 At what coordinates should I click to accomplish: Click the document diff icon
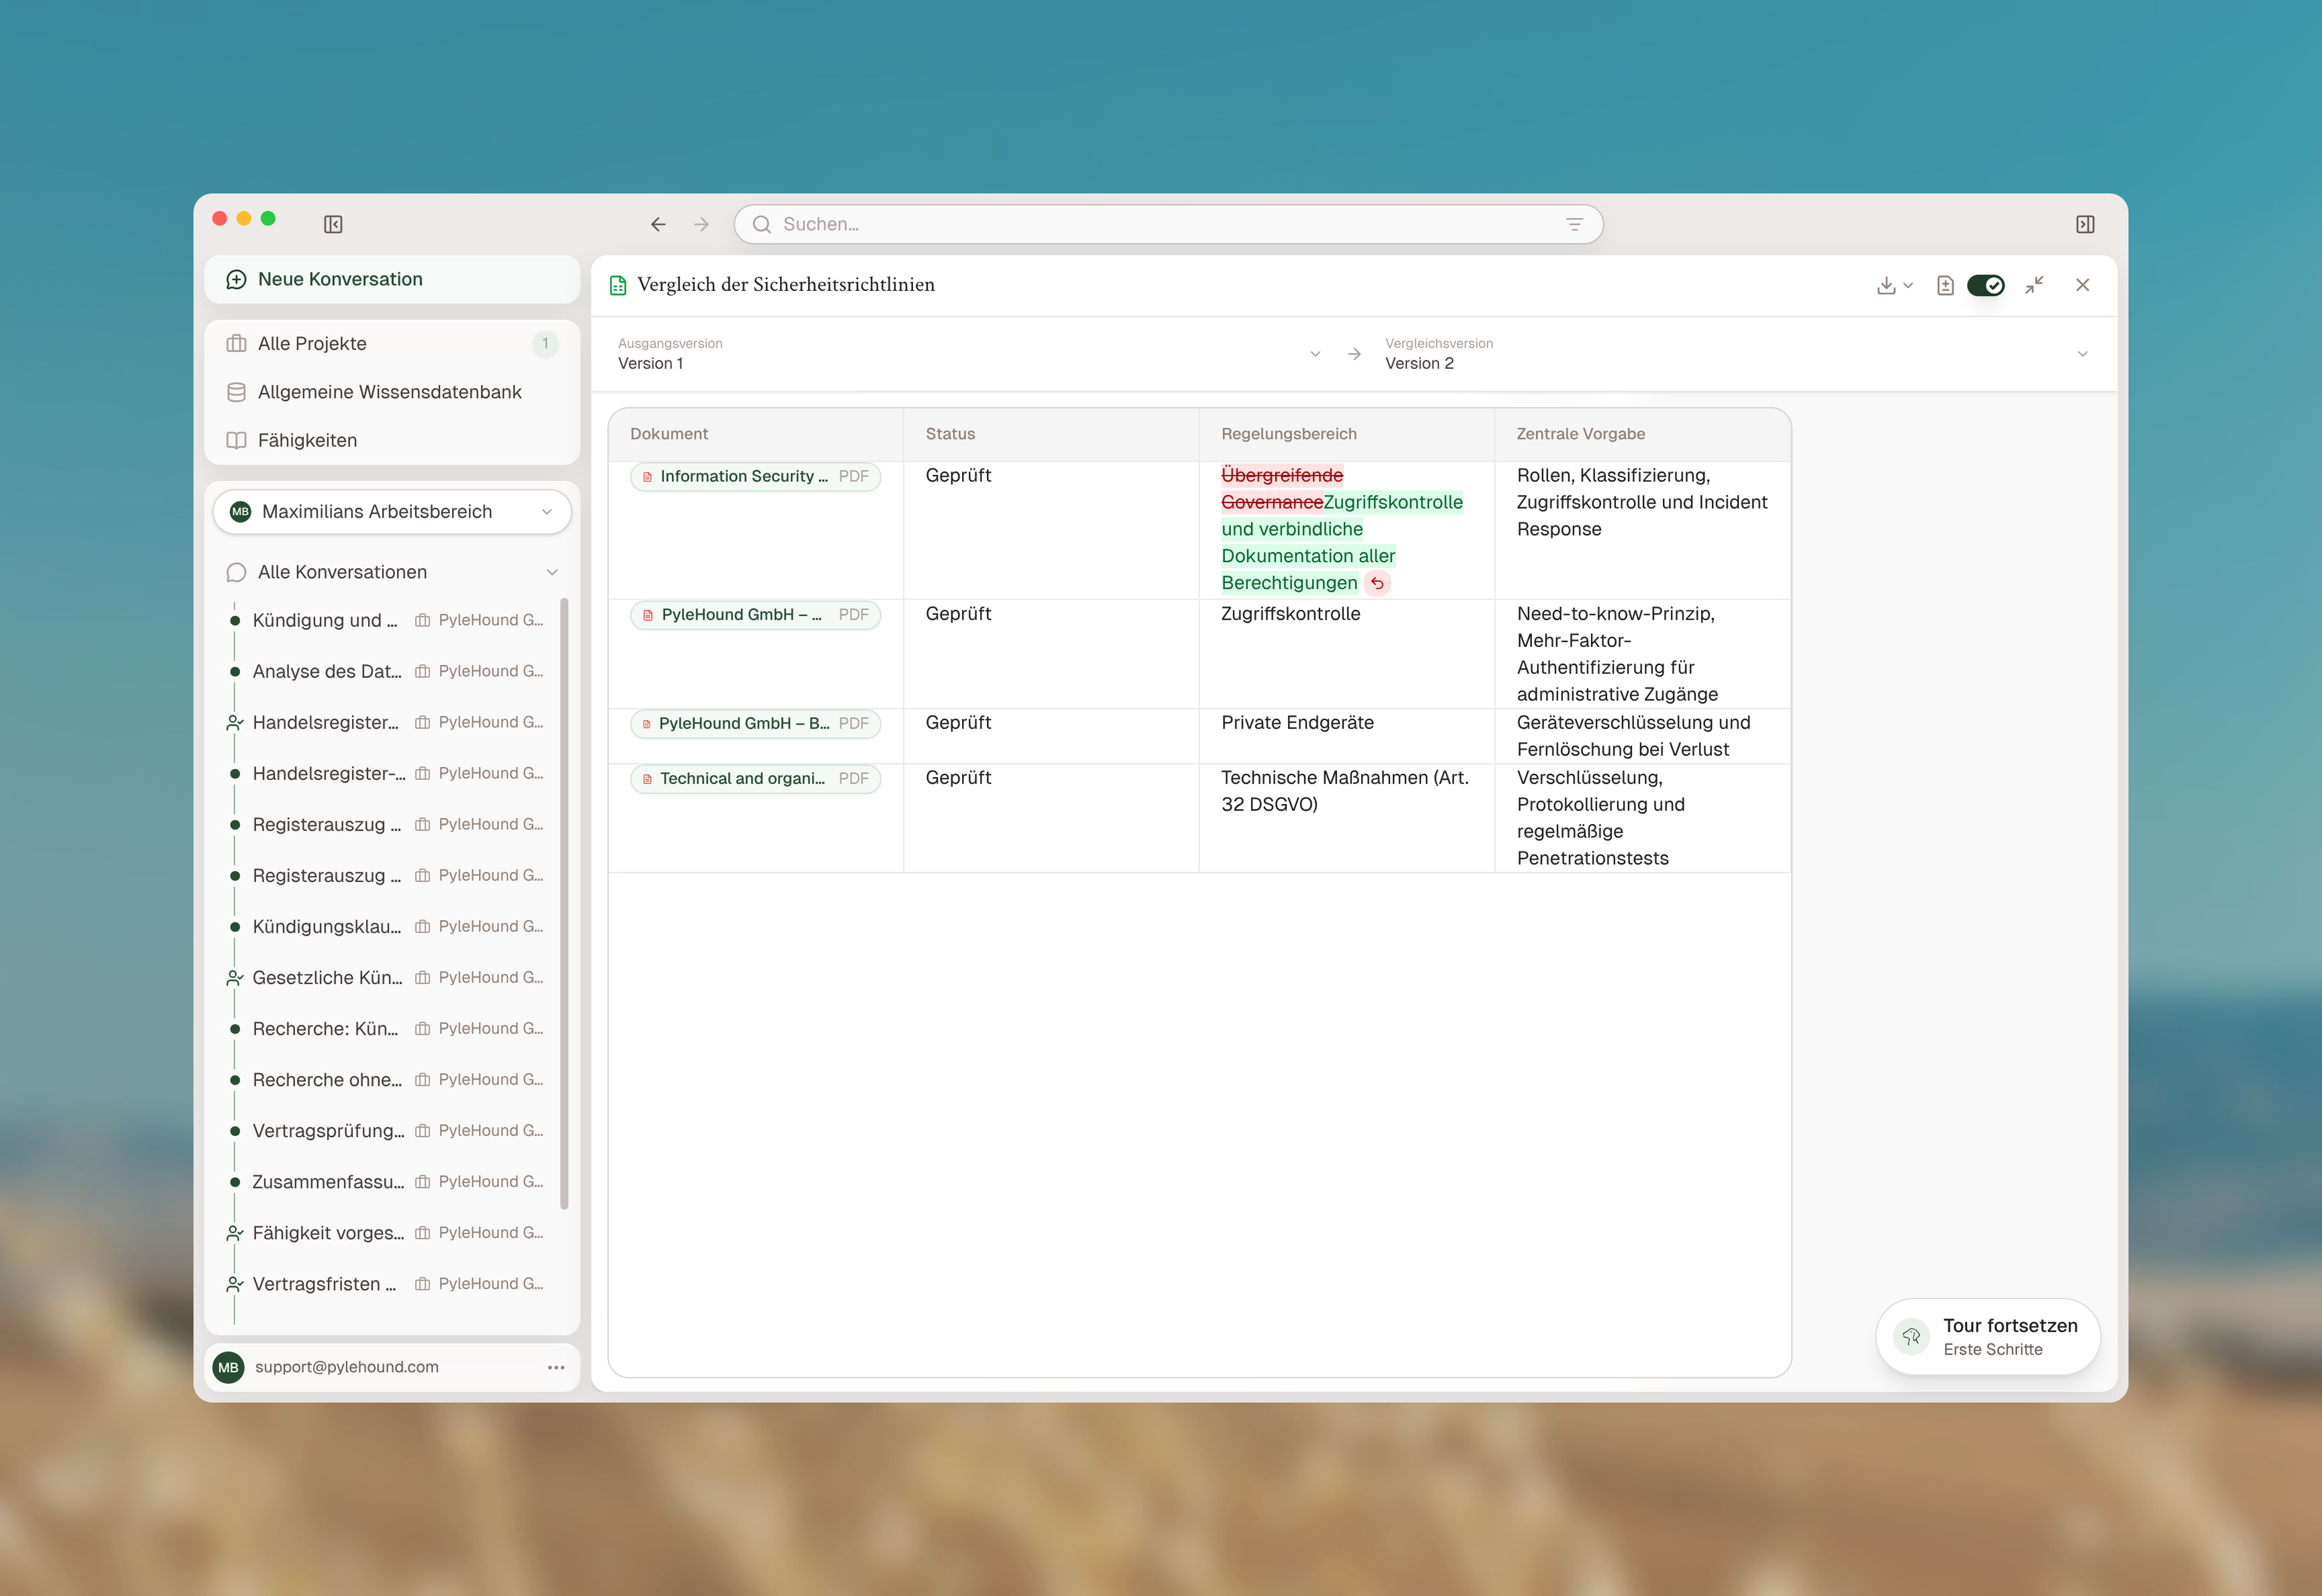[x=1945, y=286]
